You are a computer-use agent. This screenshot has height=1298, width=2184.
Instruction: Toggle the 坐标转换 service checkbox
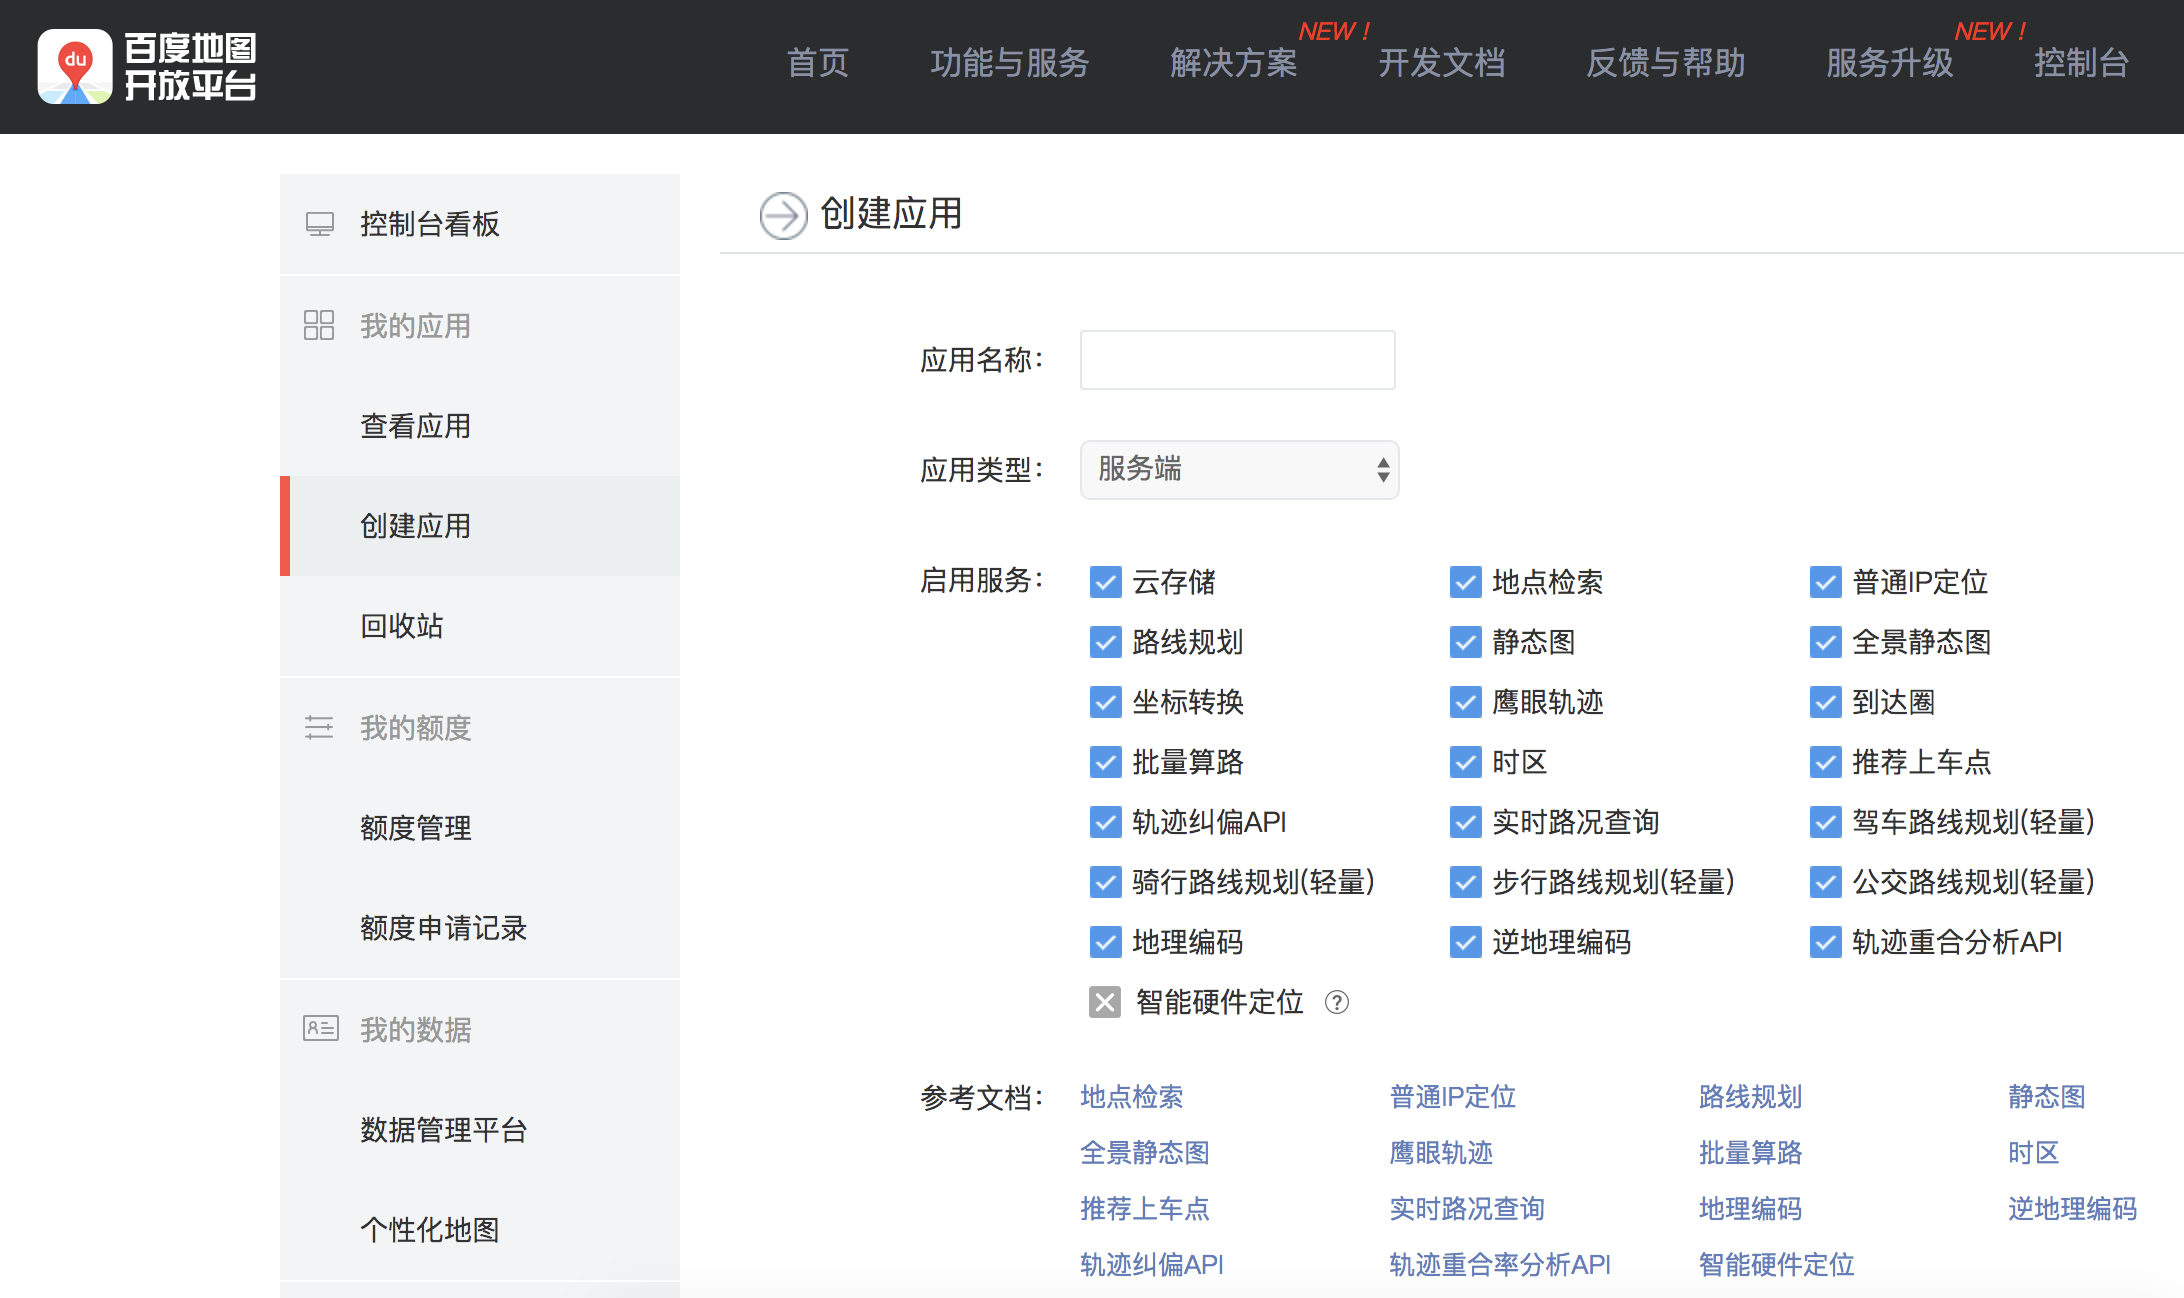tap(1105, 702)
